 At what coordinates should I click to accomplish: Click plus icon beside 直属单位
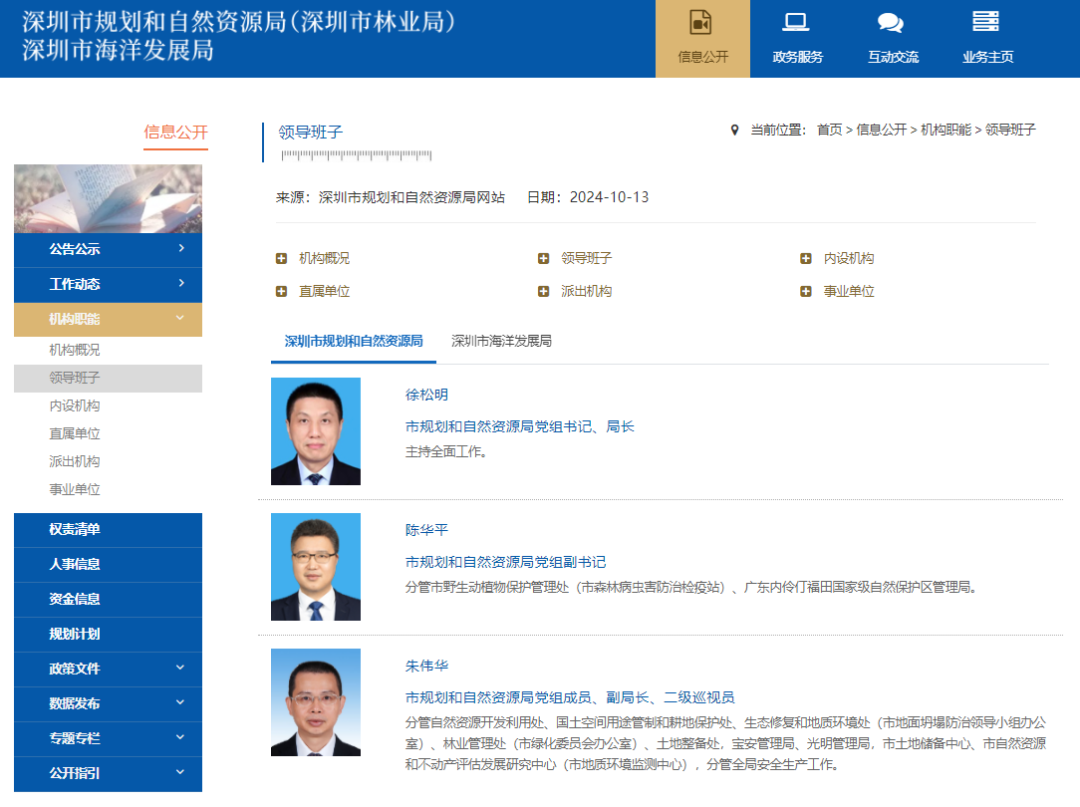click(281, 292)
